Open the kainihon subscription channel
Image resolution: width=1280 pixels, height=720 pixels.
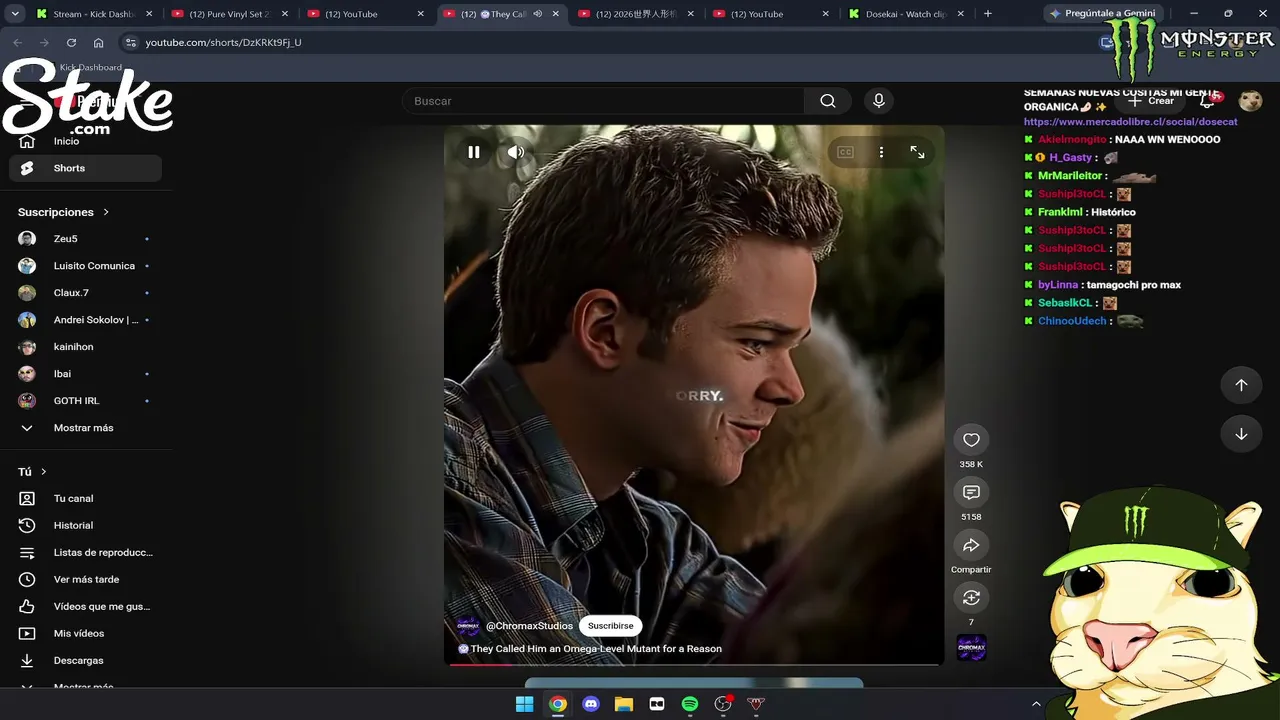[x=85, y=347]
